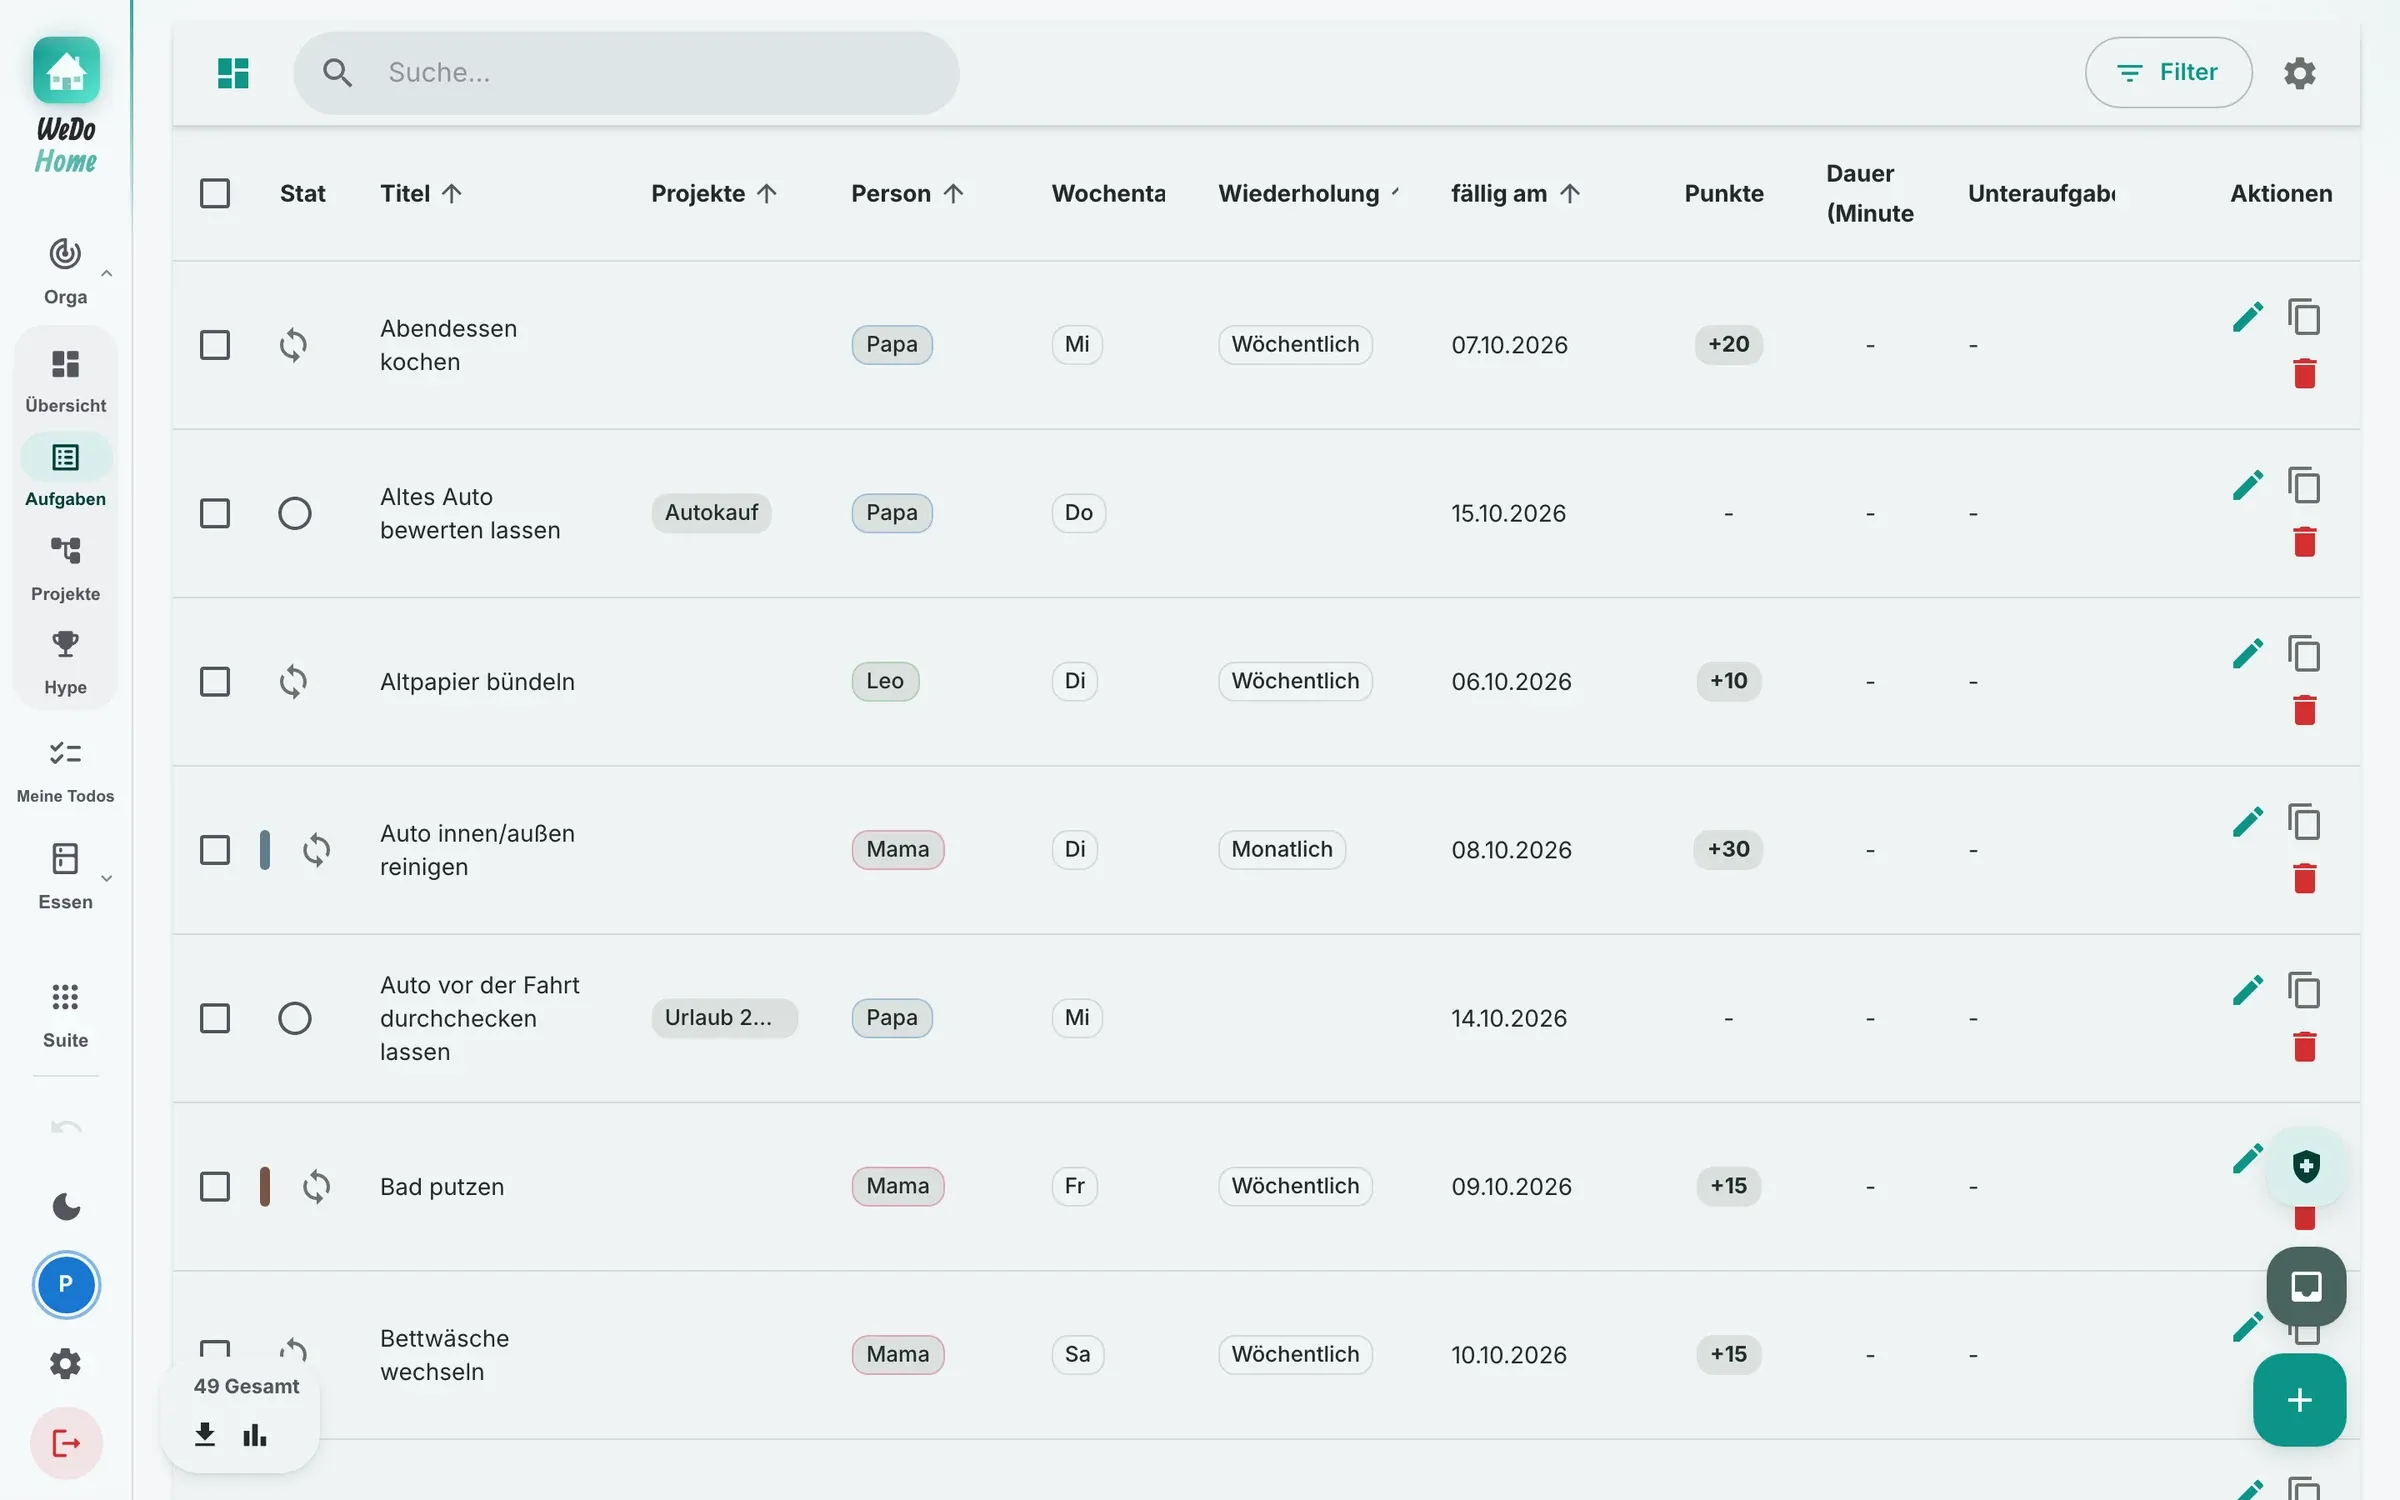Open the P user avatar

tap(66, 1284)
